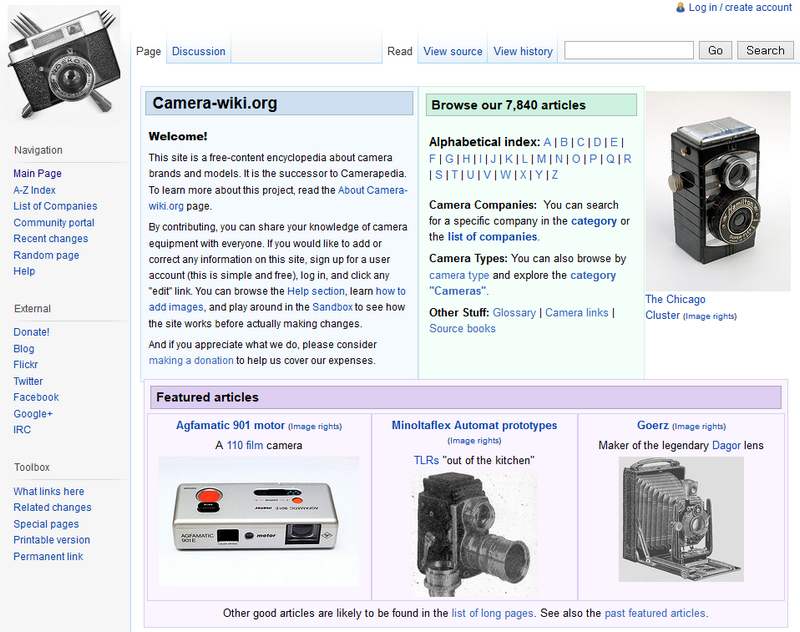Switch to the Read tab
800x632 pixels.
pyautogui.click(x=399, y=52)
